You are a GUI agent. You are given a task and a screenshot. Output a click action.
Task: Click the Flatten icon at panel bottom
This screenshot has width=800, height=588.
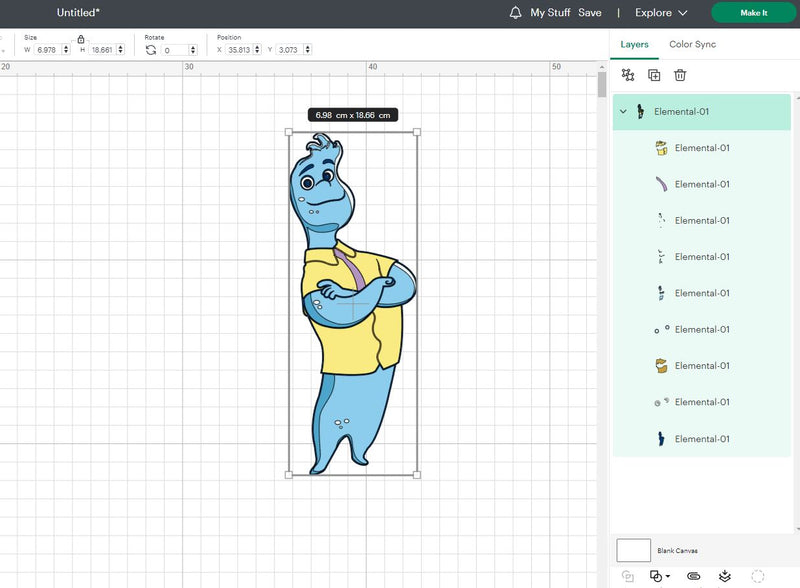725,576
